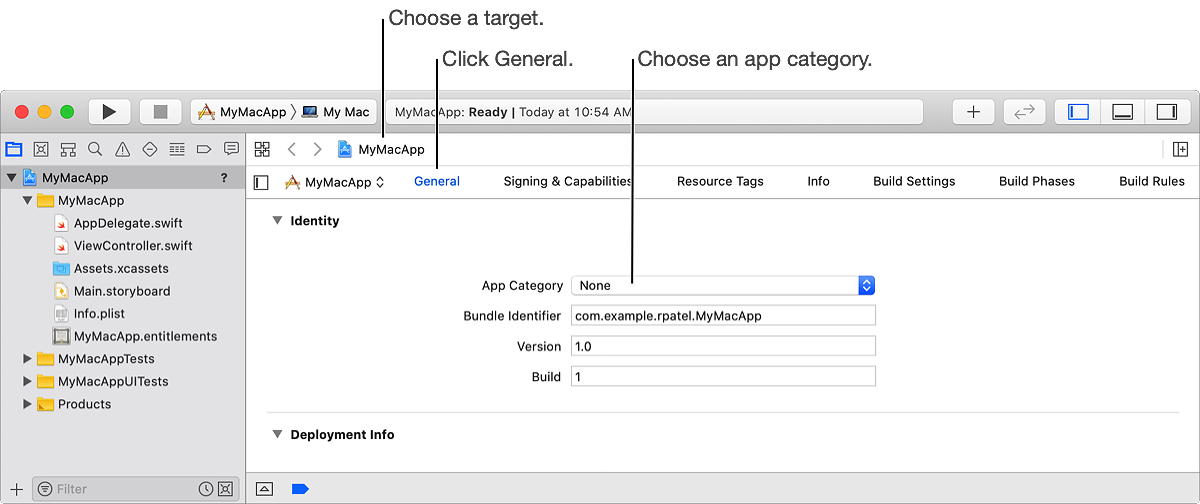Image resolution: width=1200 pixels, height=504 pixels.
Task: Go back in editor history
Action: pyautogui.click(x=292, y=149)
